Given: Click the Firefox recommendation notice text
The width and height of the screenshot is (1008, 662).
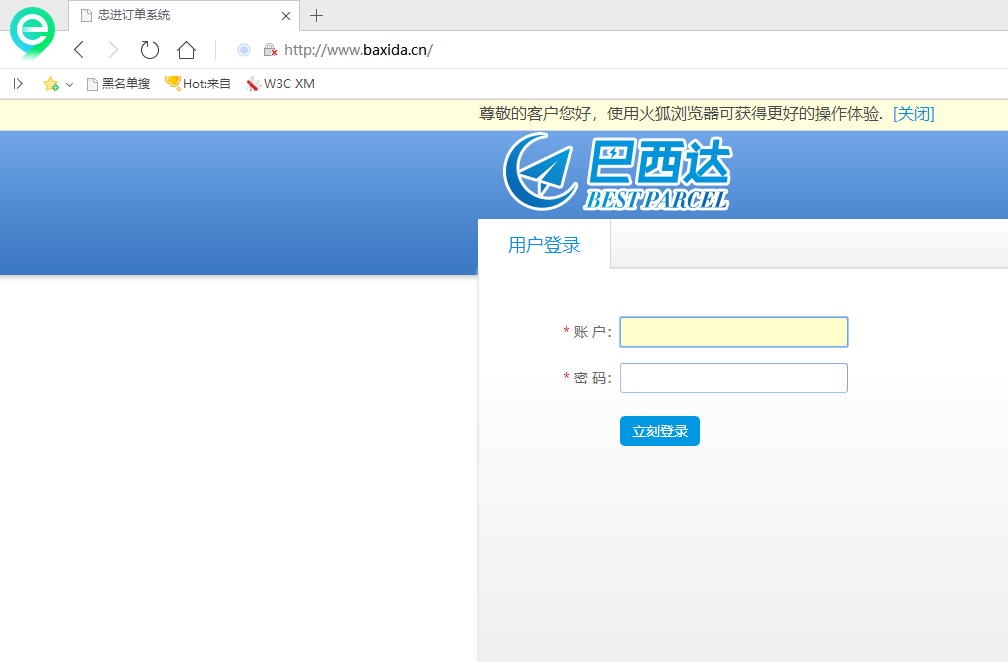Looking at the screenshot, I should pyautogui.click(x=681, y=114).
